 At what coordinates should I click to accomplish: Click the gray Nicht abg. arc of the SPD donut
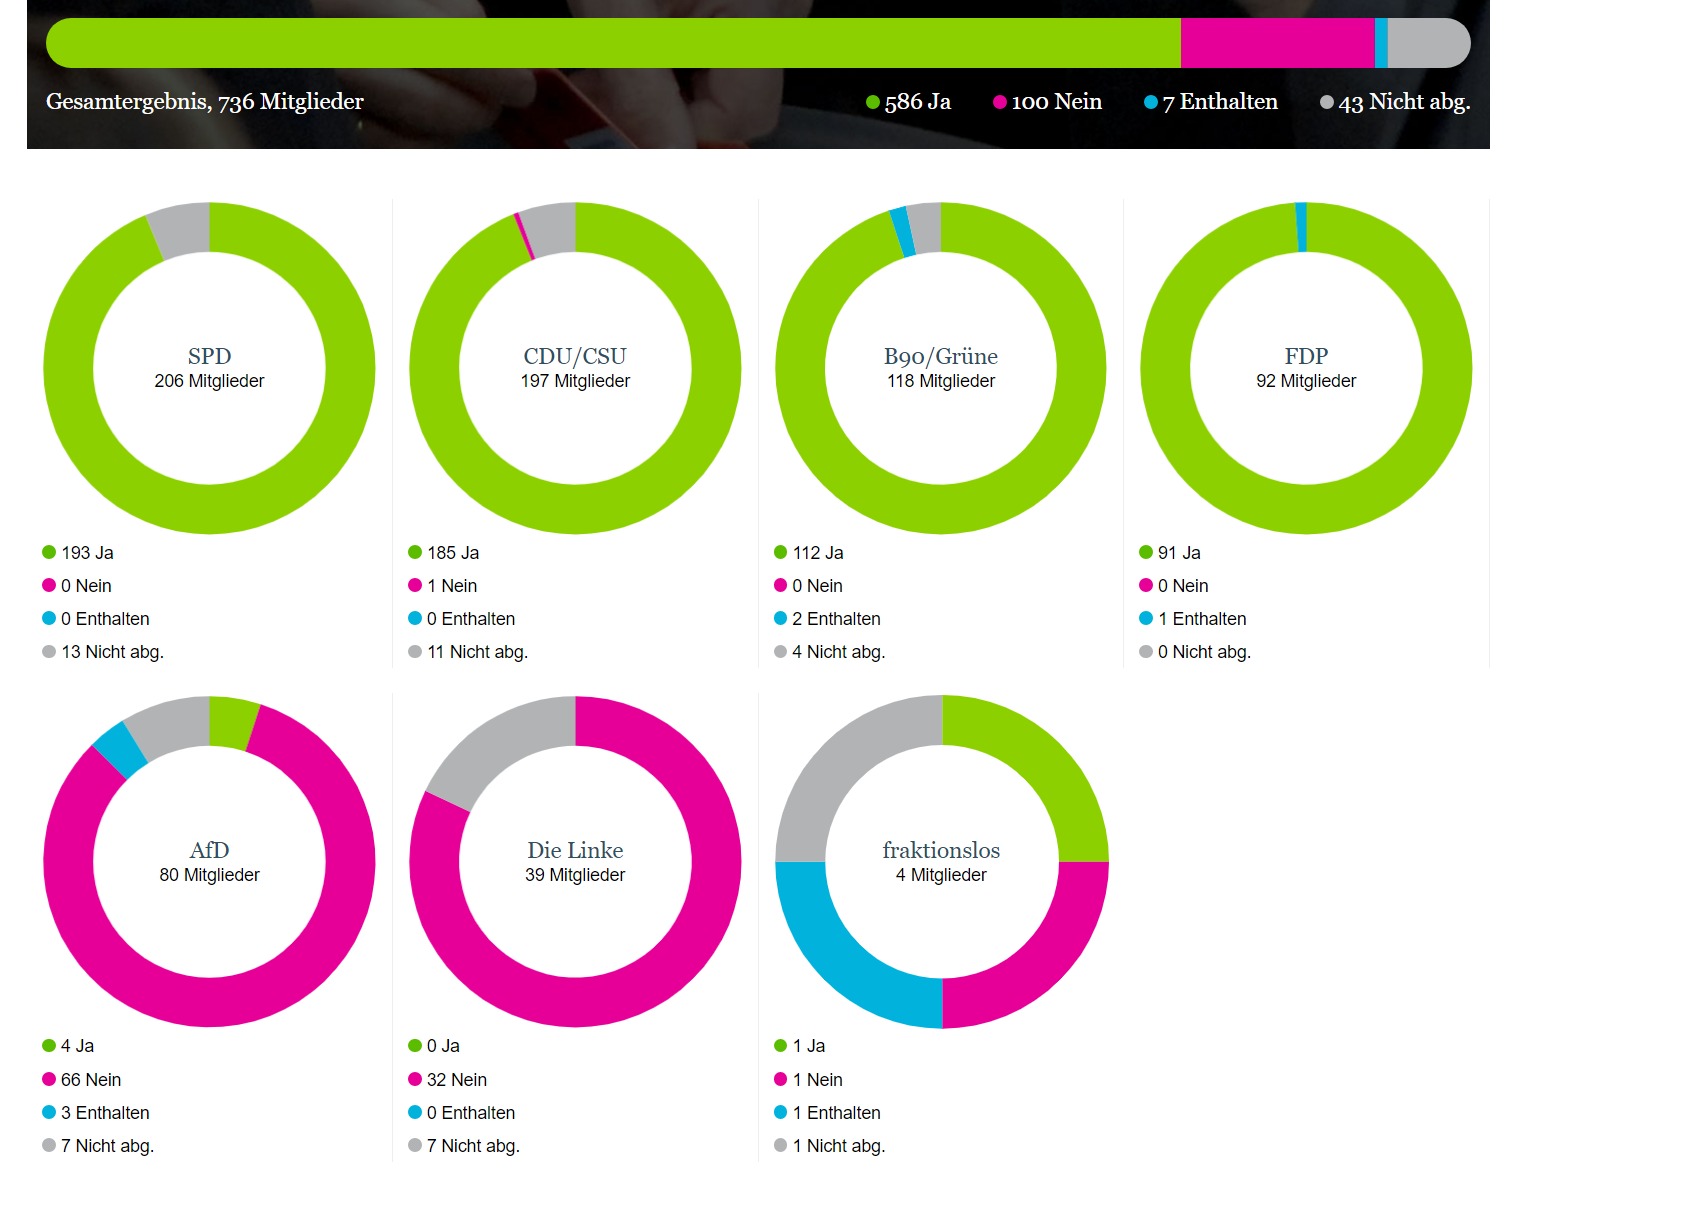(x=180, y=229)
